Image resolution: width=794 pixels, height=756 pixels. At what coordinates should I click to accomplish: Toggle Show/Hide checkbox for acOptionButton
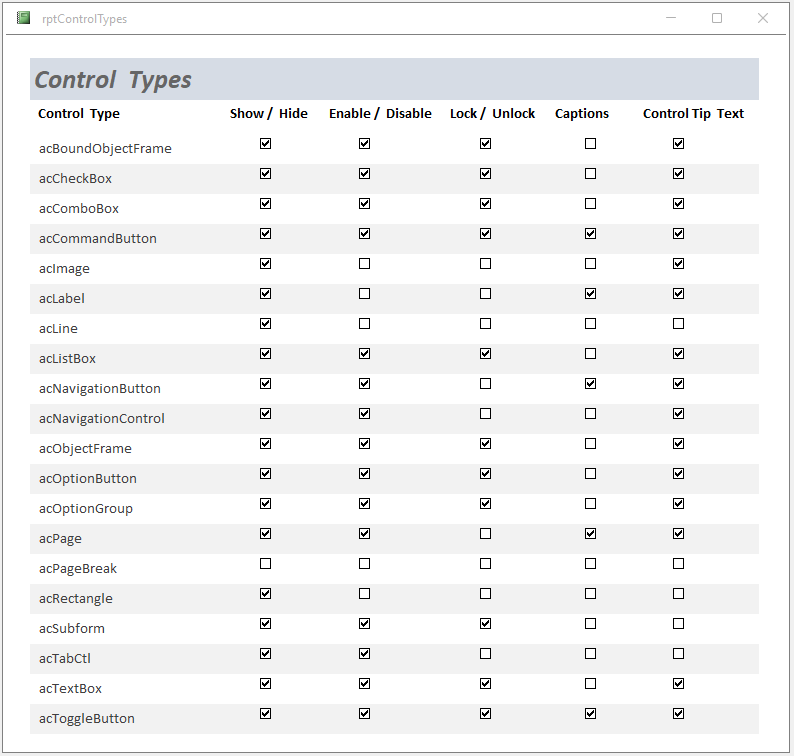265,473
